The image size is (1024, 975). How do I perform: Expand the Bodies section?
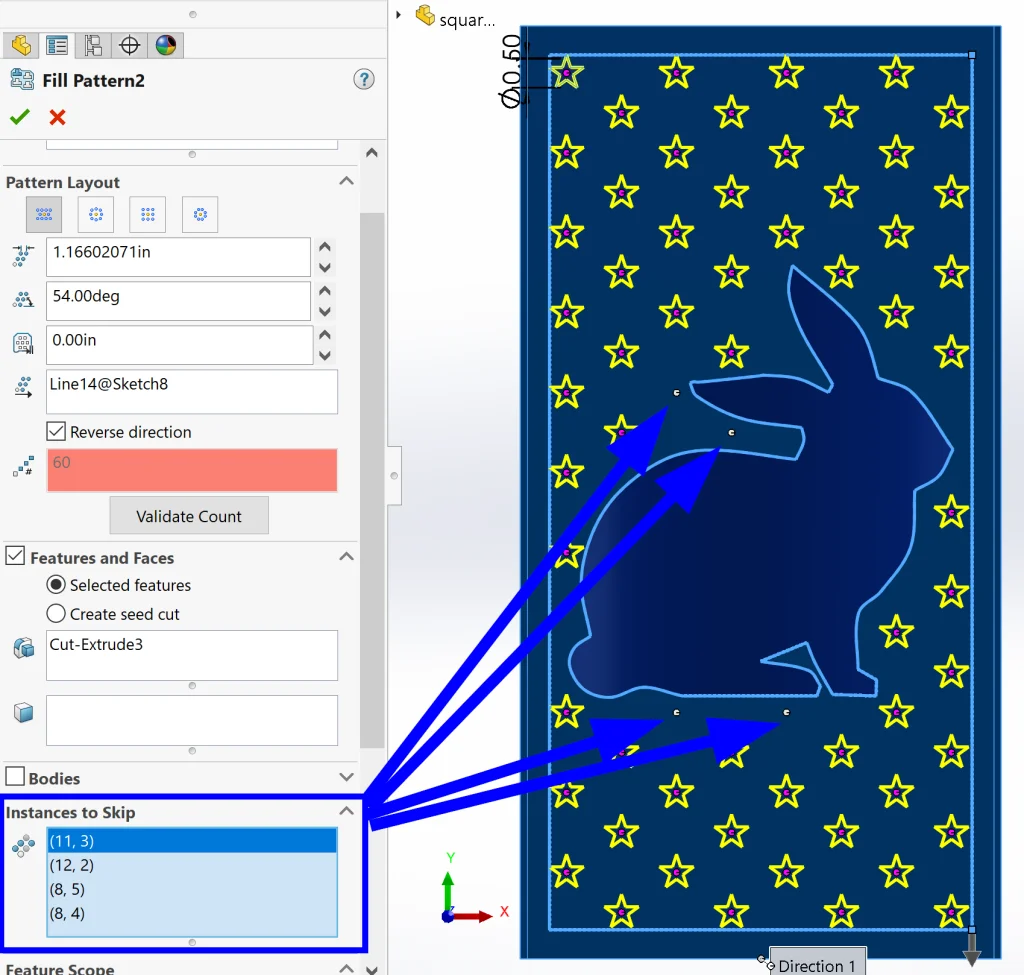[x=347, y=777]
